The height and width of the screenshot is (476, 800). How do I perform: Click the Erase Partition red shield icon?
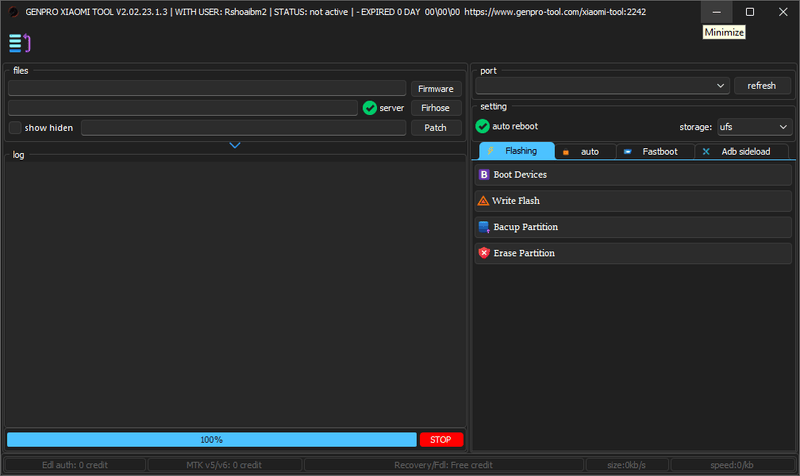click(484, 253)
